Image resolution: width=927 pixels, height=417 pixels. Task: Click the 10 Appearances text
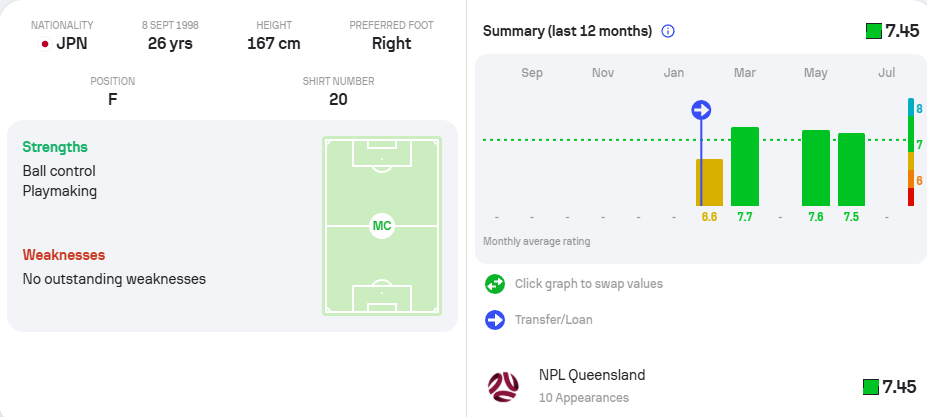pyautogui.click(x=584, y=398)
